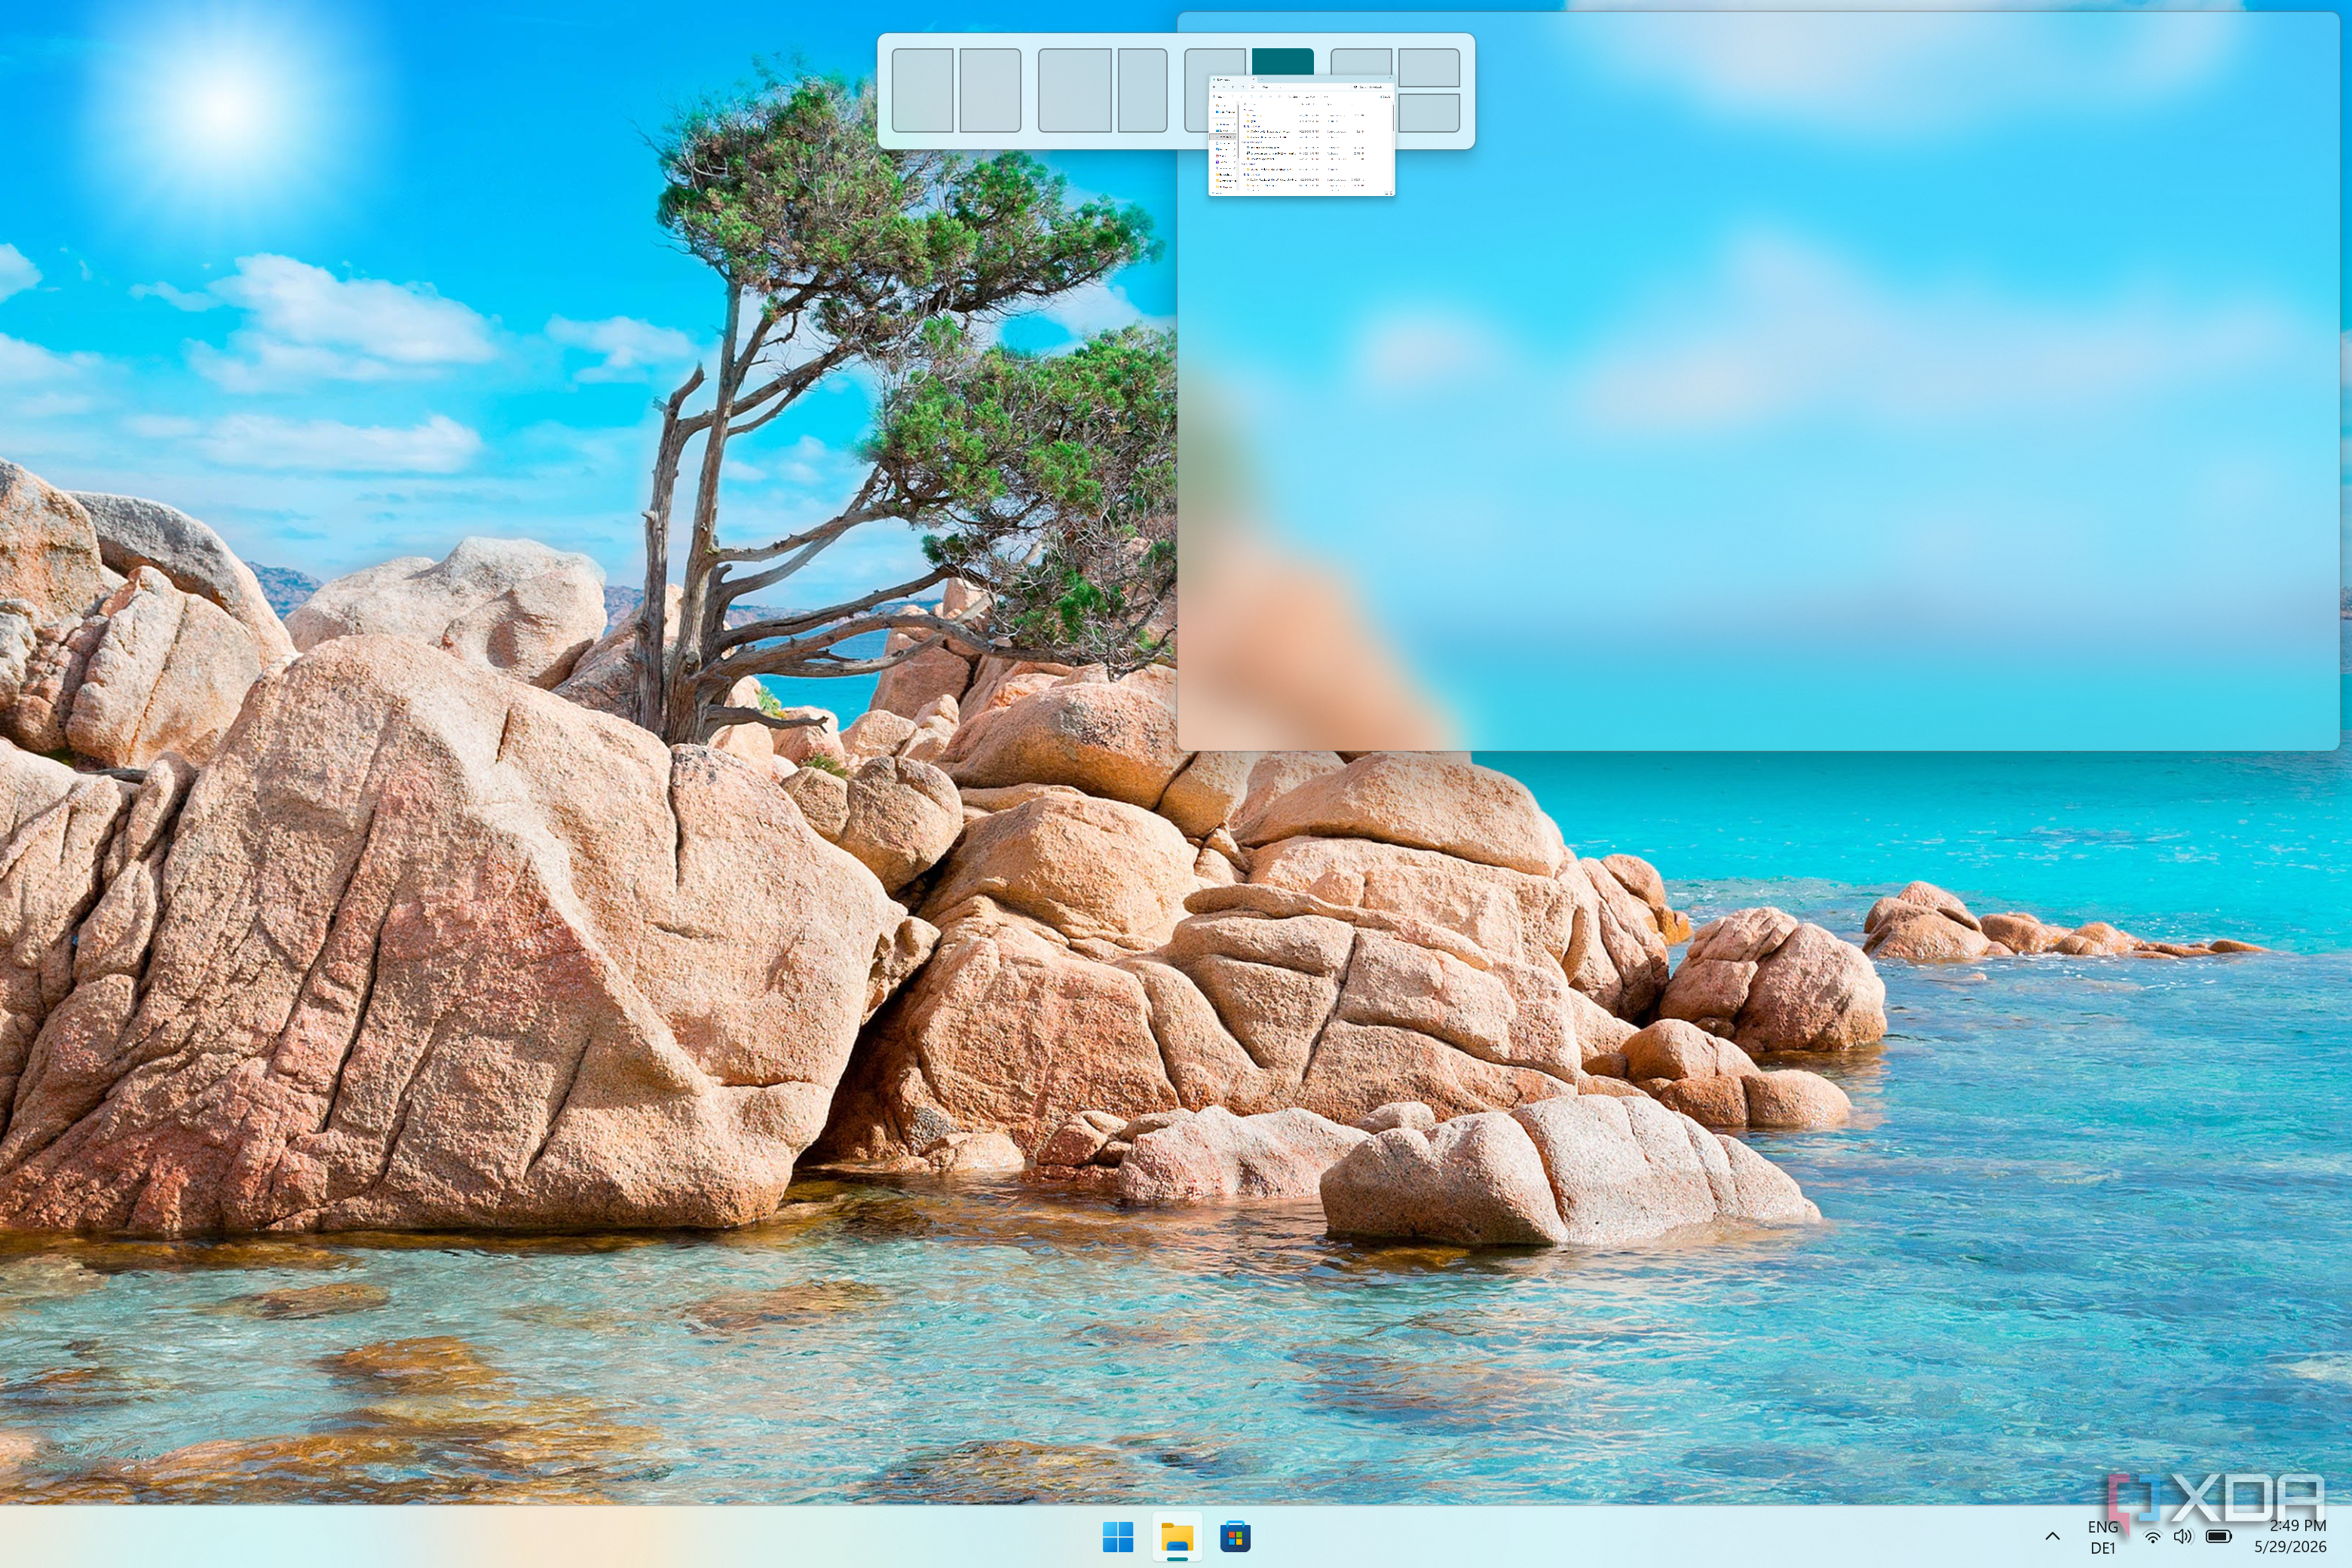Viewport: 2352px width, 1568px height.
Task: Open the ENG DE1 language switcher
Action: pyautogui.click(x=2102, y=1537)
